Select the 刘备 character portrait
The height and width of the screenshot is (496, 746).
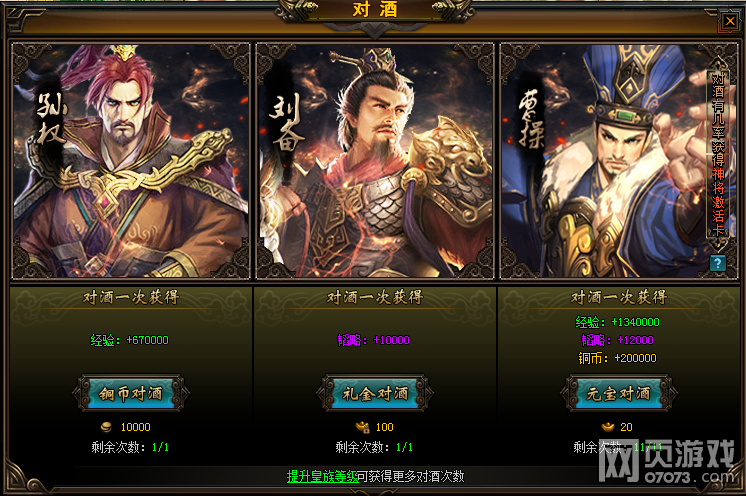click(375, 161)
